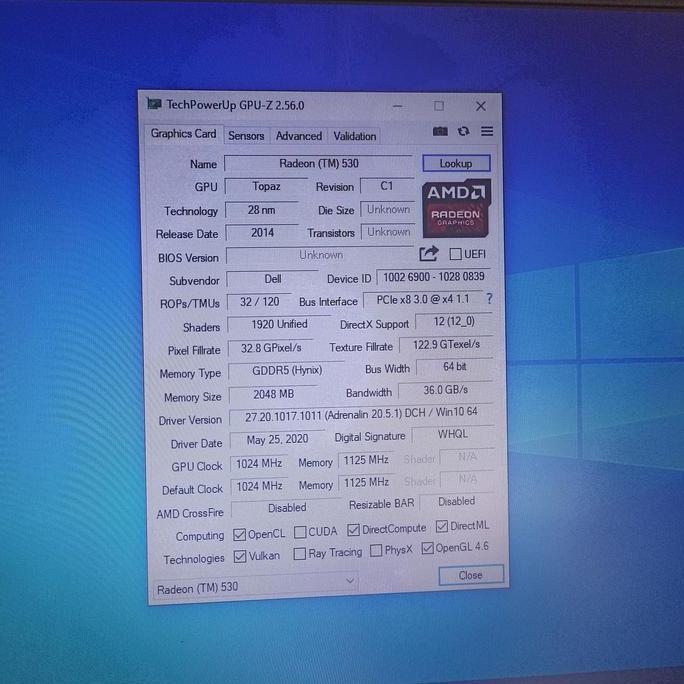The width and height of the screenshot is (684, 684).
Task: Click the Driver Date May 25, 2020 field
Action: click(277, 439)
